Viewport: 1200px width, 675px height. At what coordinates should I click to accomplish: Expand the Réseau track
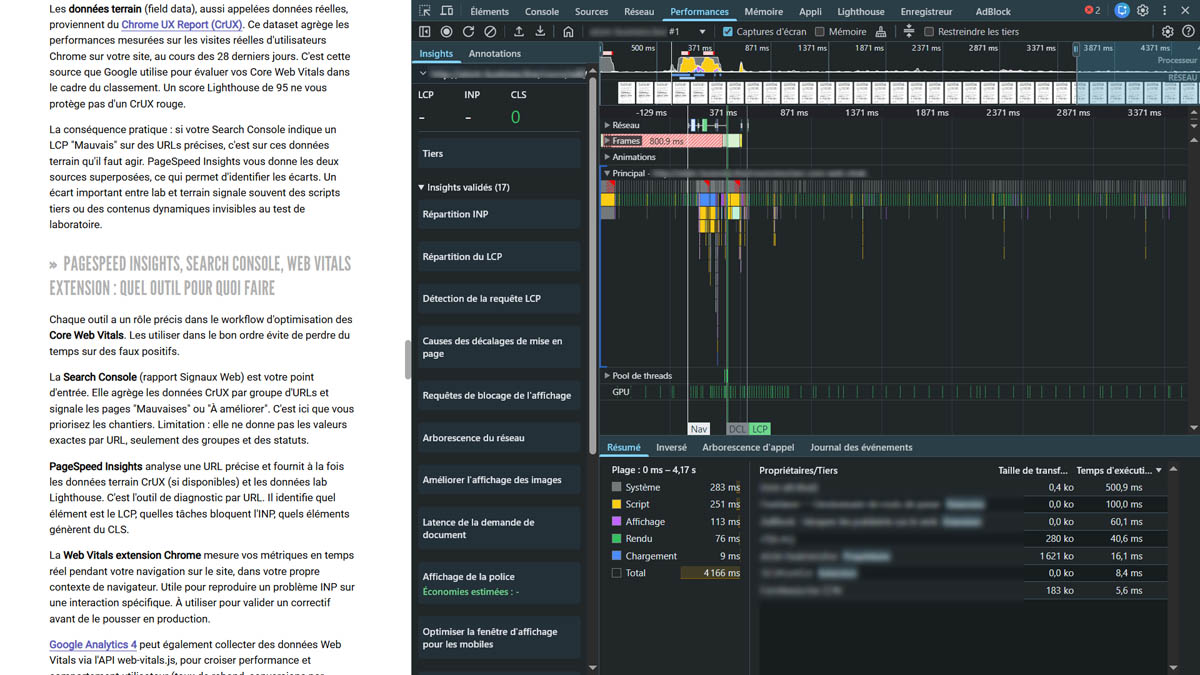click(607, 125)
